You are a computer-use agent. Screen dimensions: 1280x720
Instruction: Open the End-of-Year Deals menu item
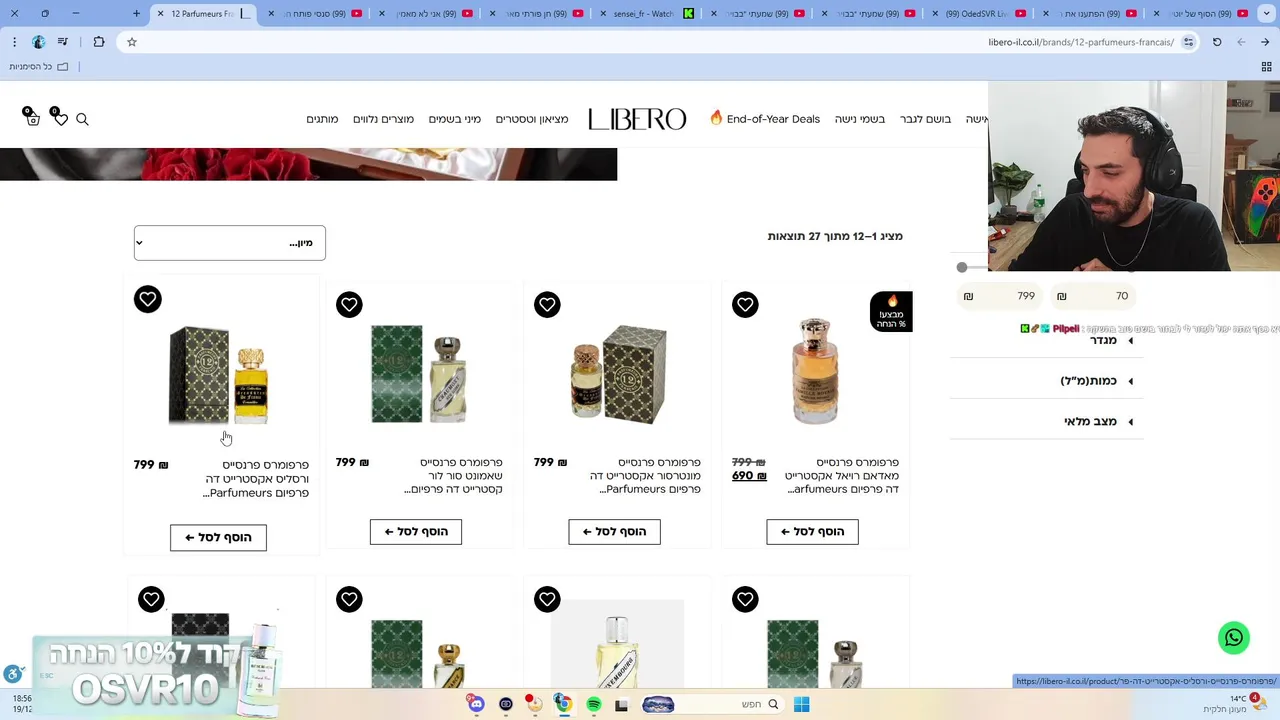pyautogui.click(x=765, y=119)
